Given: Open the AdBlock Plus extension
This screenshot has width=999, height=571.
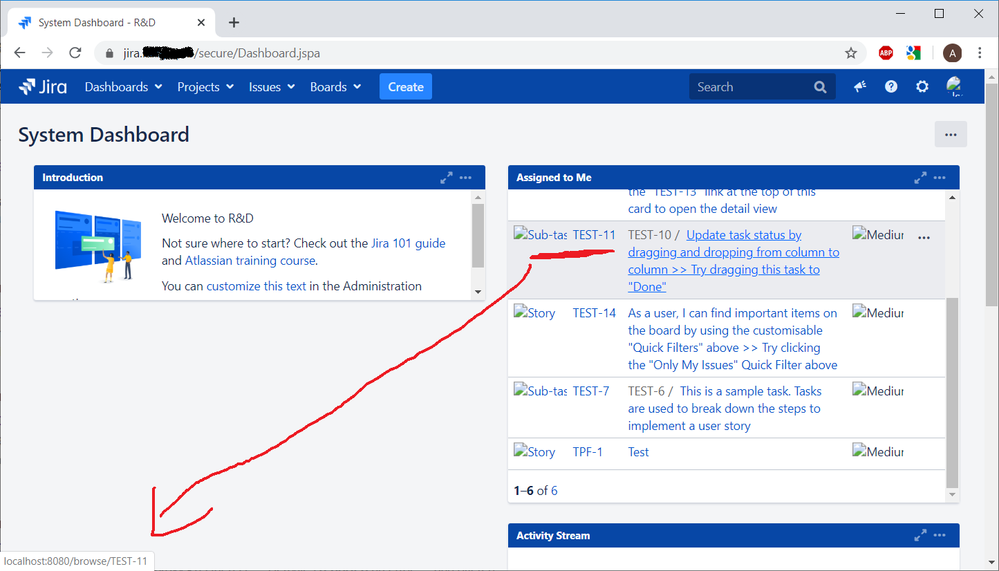Looking at the screenshot, I should [x=886, y=53].
